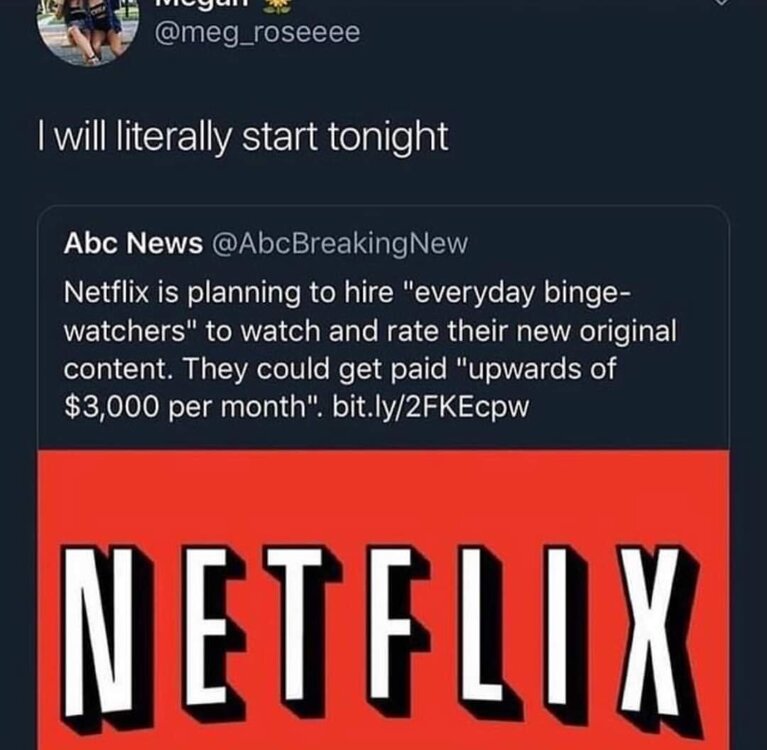Open the @AbcBreakingNew handle
The height and width of the screenshot is (750, 767).
339,243
